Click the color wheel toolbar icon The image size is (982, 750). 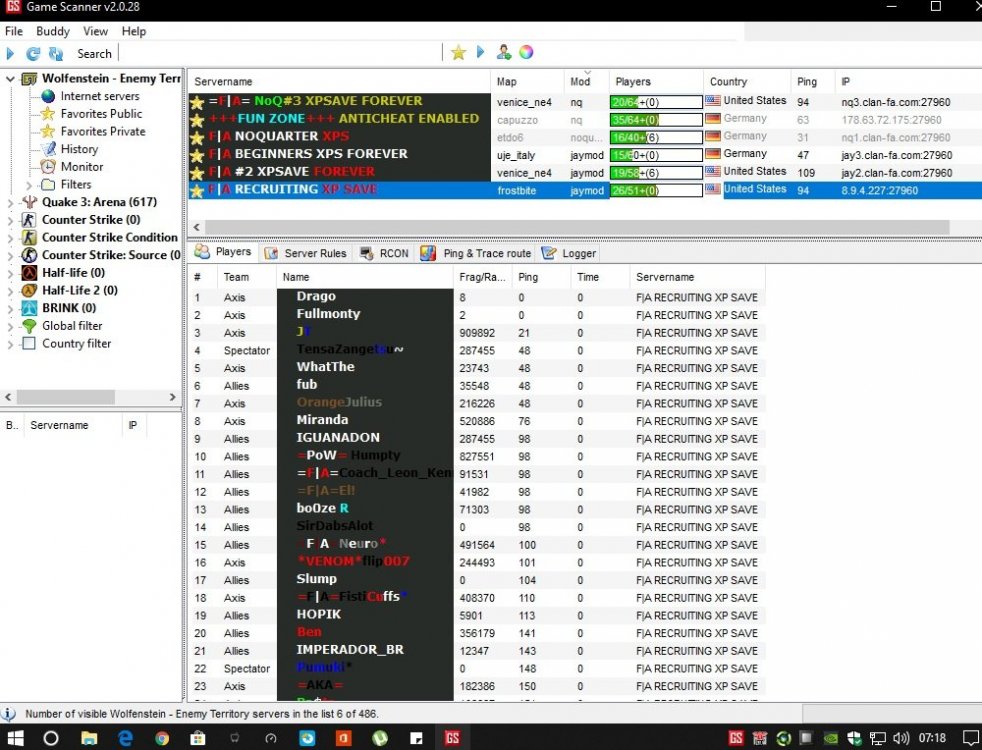coord(526,52)
